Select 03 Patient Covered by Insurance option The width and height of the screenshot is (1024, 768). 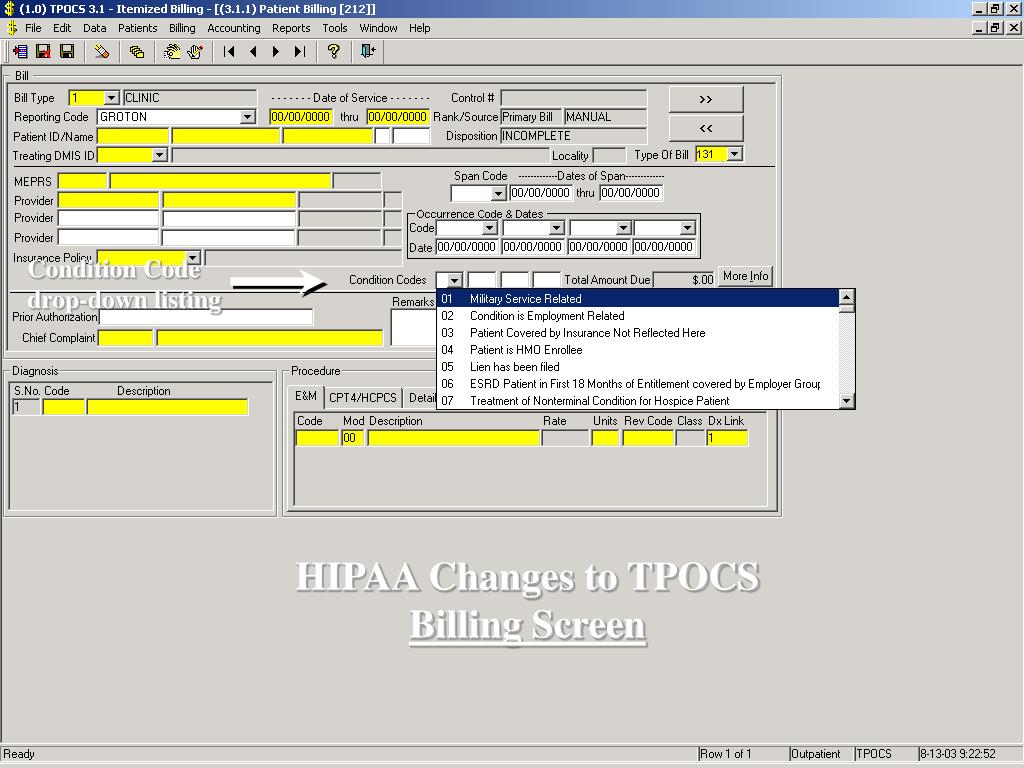638,332
